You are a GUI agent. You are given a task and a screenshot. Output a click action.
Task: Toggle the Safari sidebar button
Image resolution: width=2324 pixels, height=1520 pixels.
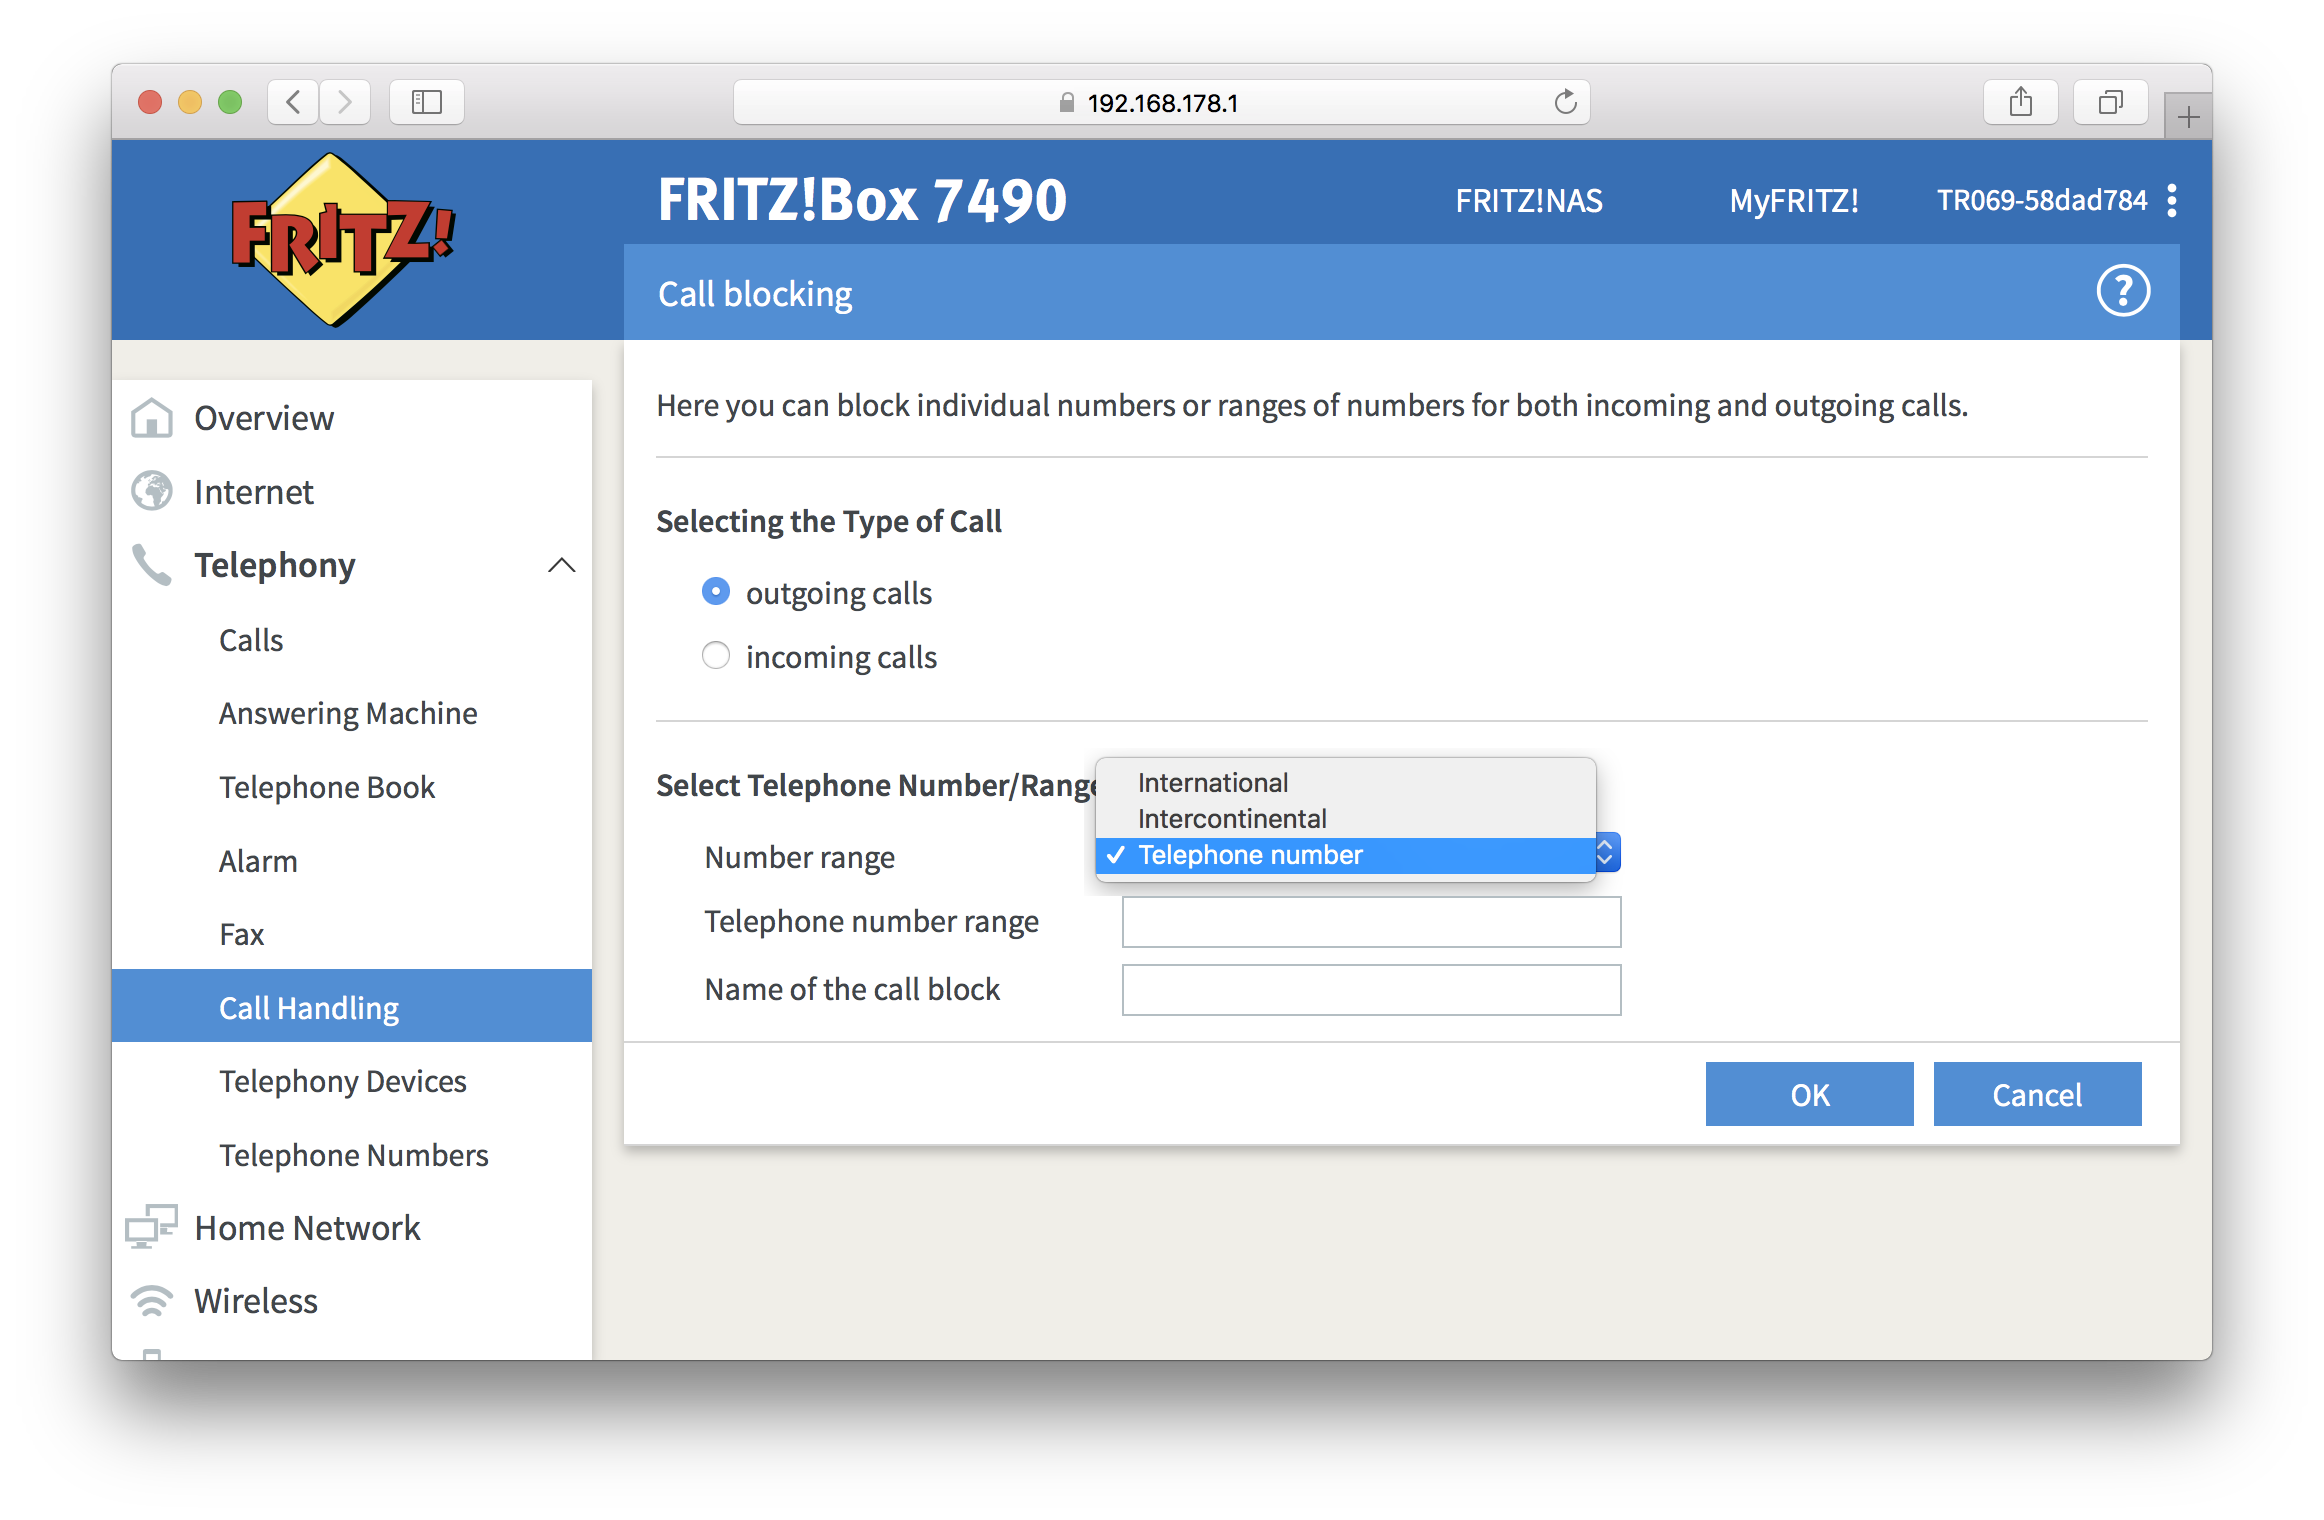coord(427,102)
